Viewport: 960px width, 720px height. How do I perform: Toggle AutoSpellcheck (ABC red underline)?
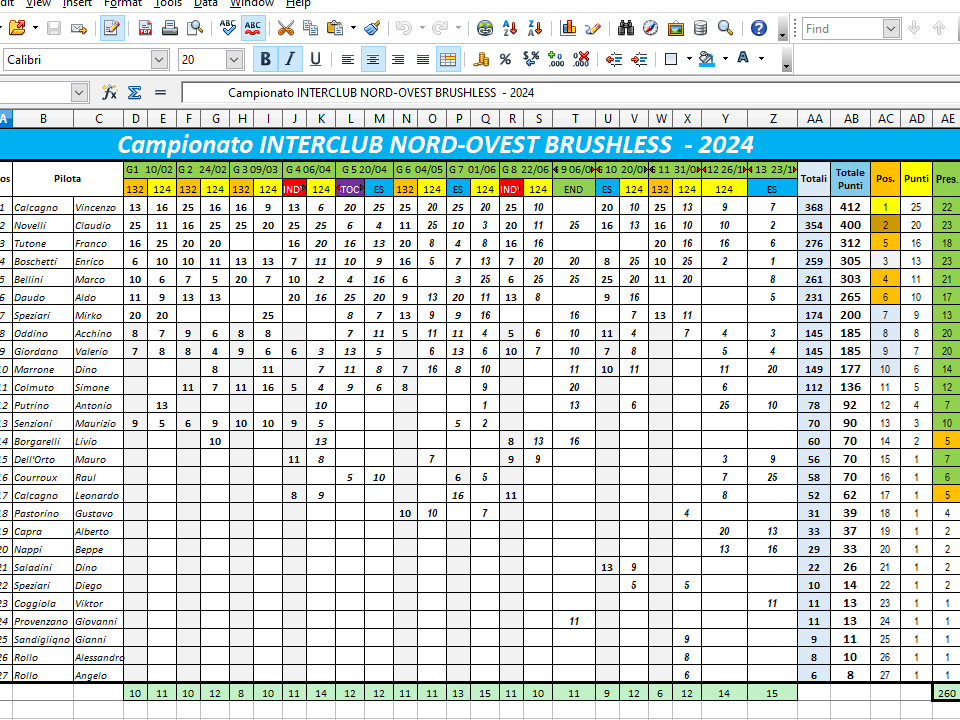coord(253,28)
